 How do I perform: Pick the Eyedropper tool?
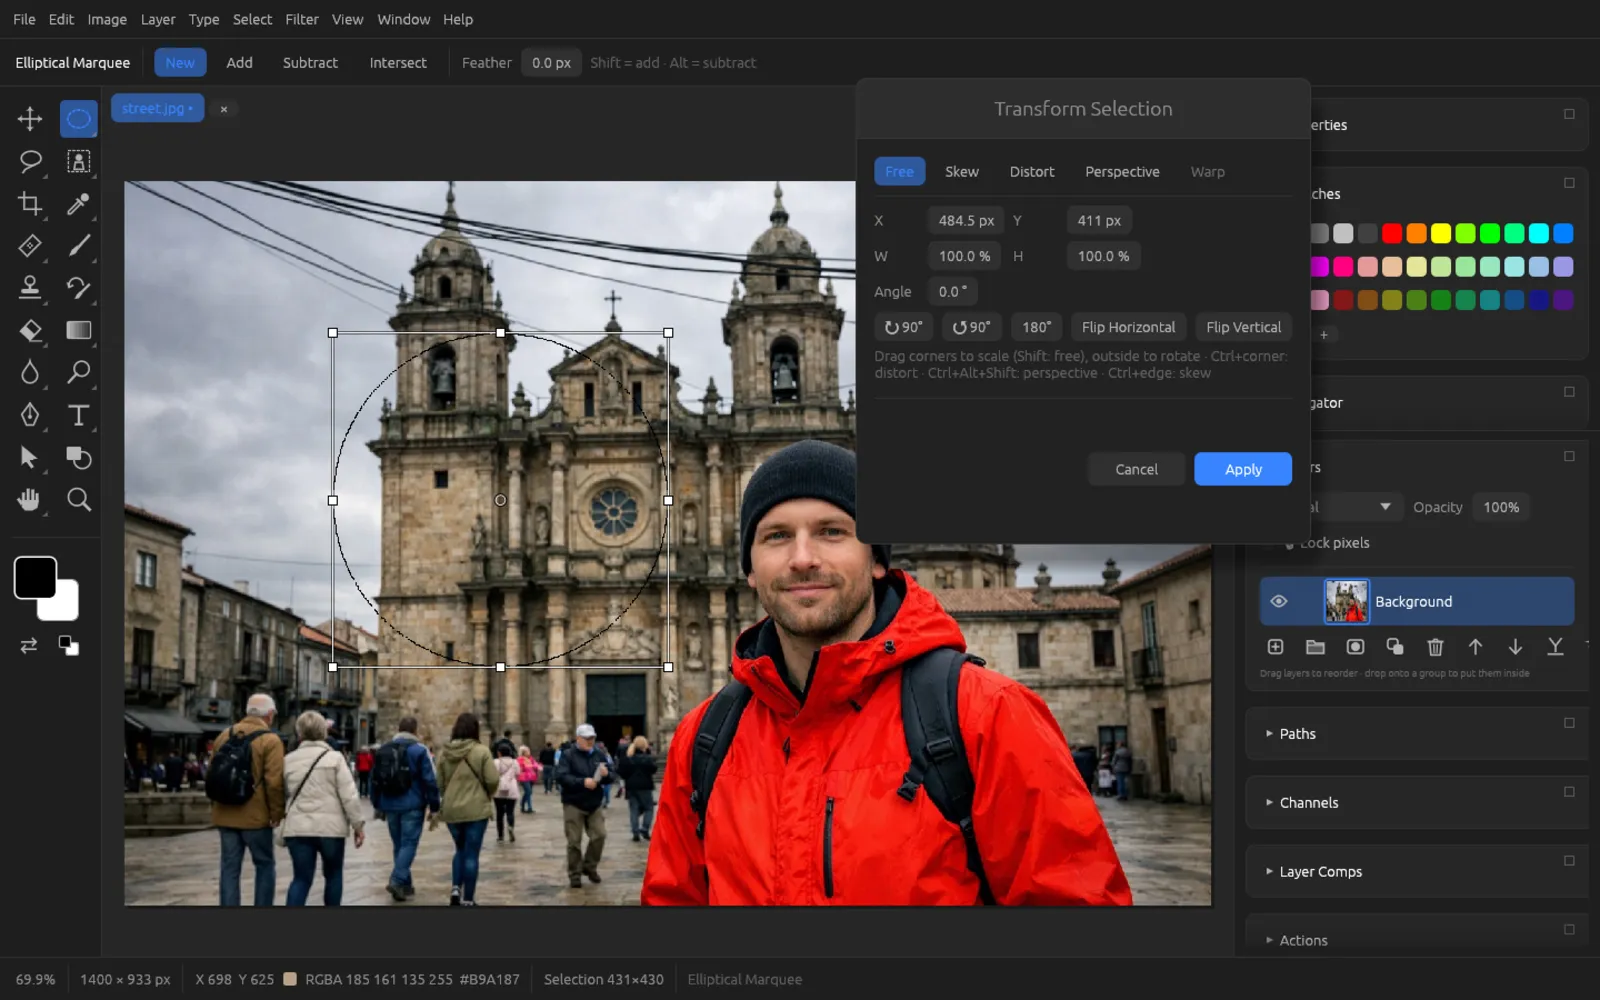click(78, 204)
